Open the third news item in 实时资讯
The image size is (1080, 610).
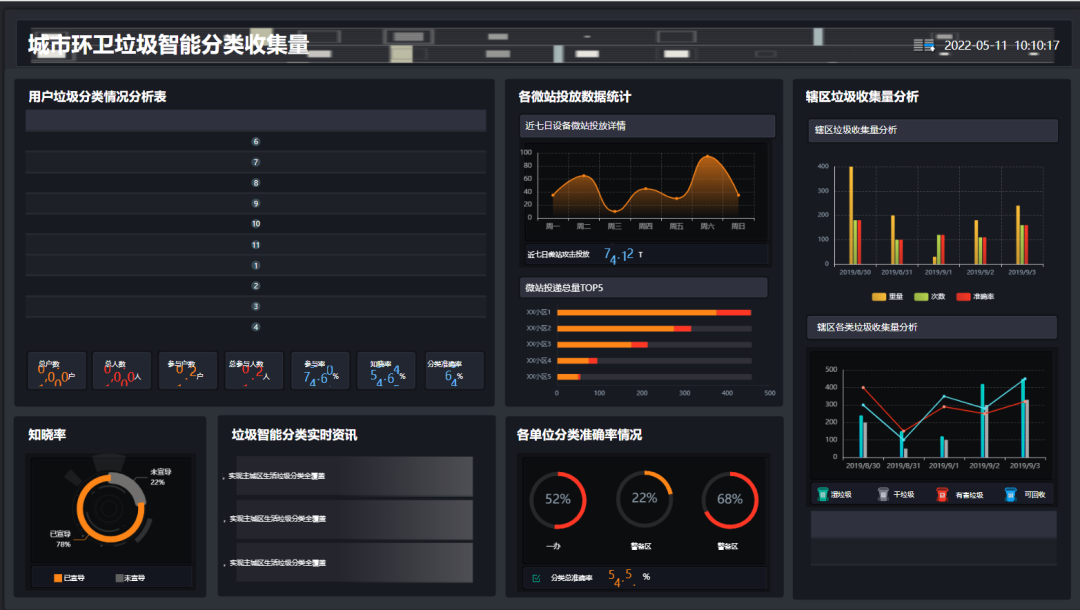pyautogui.click(x=354, y=562)
